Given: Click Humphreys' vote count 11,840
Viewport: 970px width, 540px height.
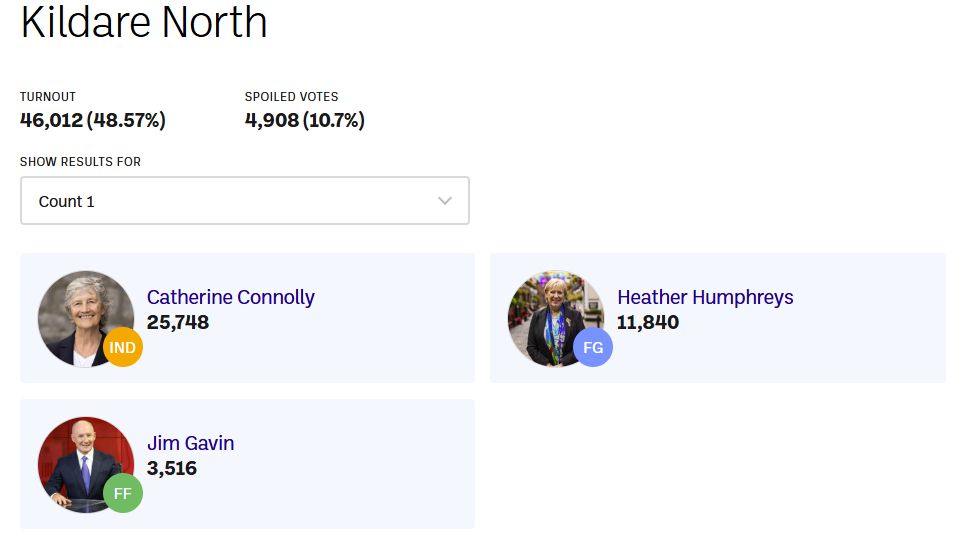Looking at the screenshot, I should [x=648, y=322].
